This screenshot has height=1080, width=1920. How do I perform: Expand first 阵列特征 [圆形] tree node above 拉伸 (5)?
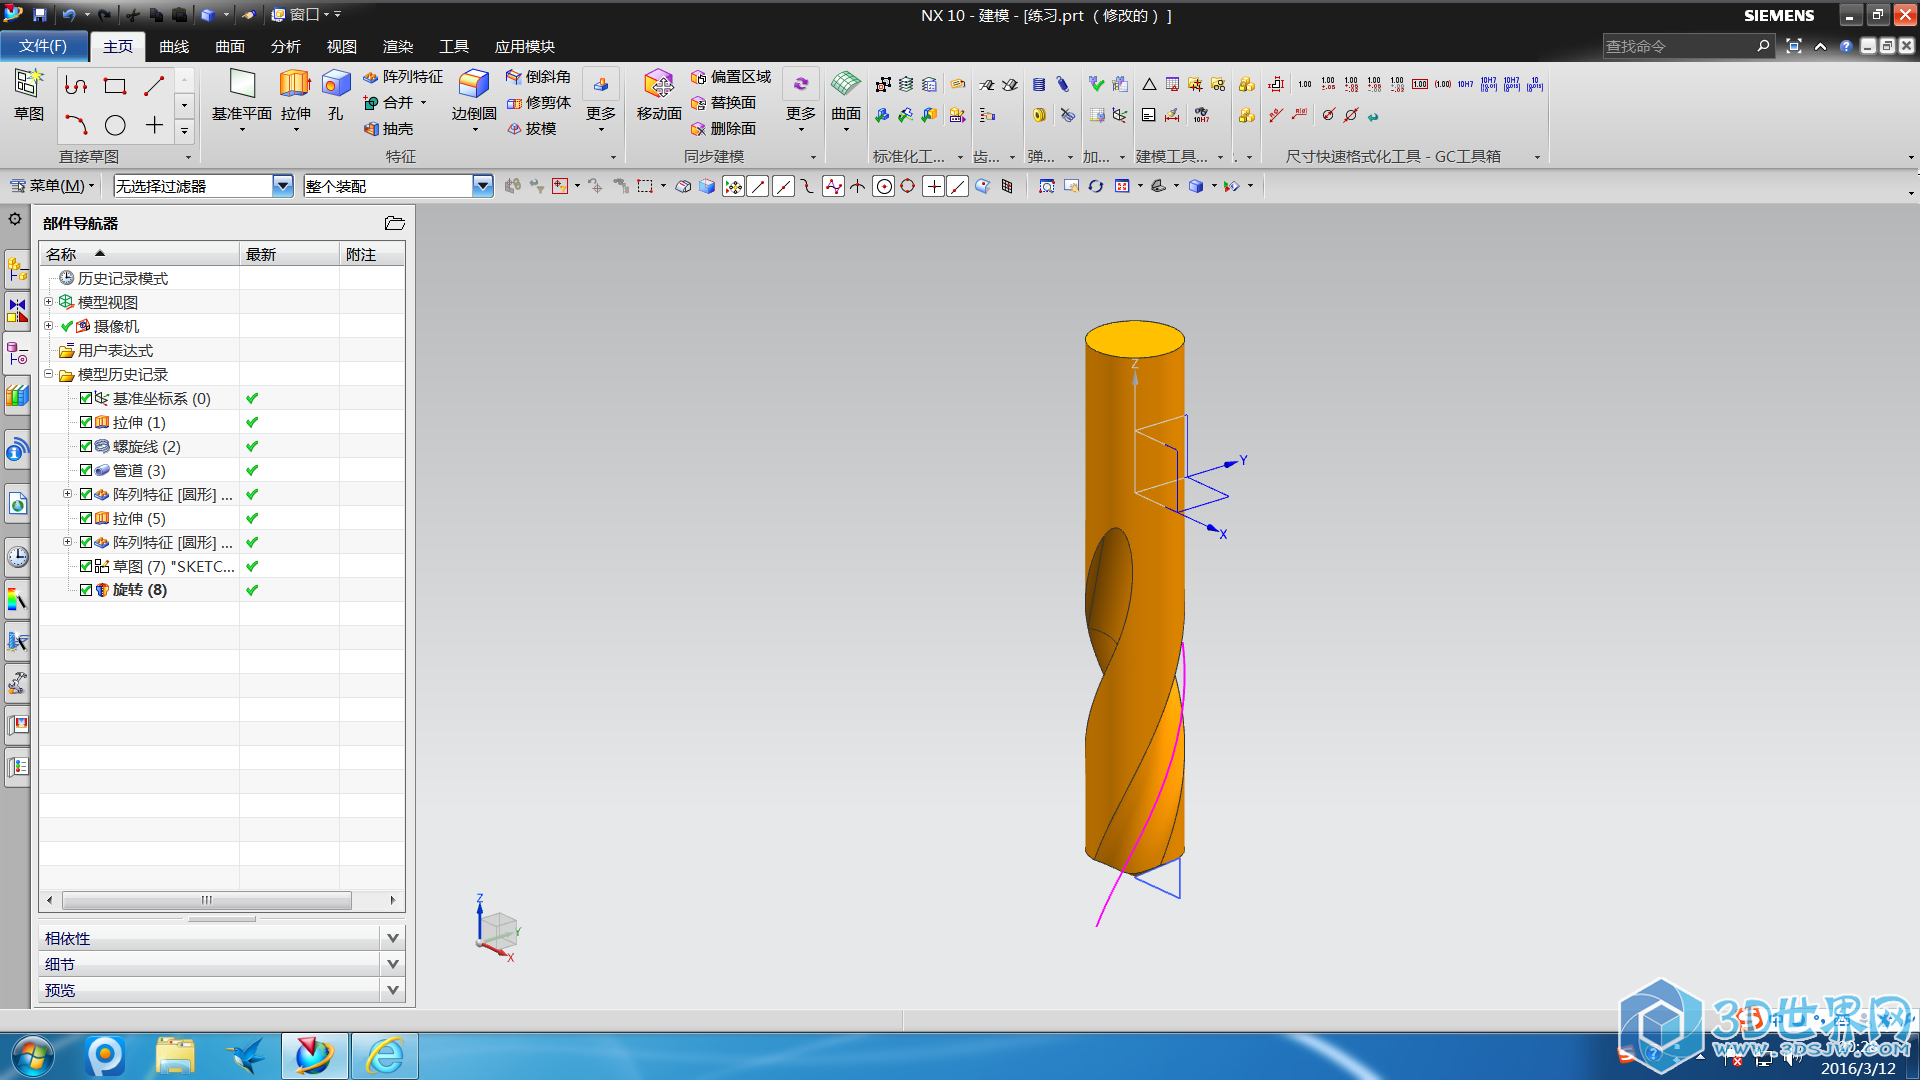click(x=67, y=494)
